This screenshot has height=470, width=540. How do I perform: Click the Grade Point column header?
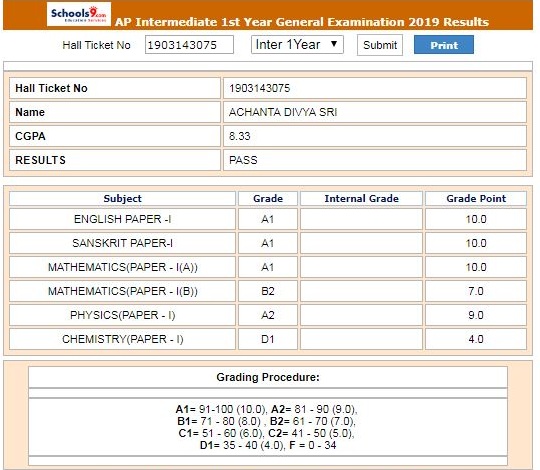tap(476, 199)
